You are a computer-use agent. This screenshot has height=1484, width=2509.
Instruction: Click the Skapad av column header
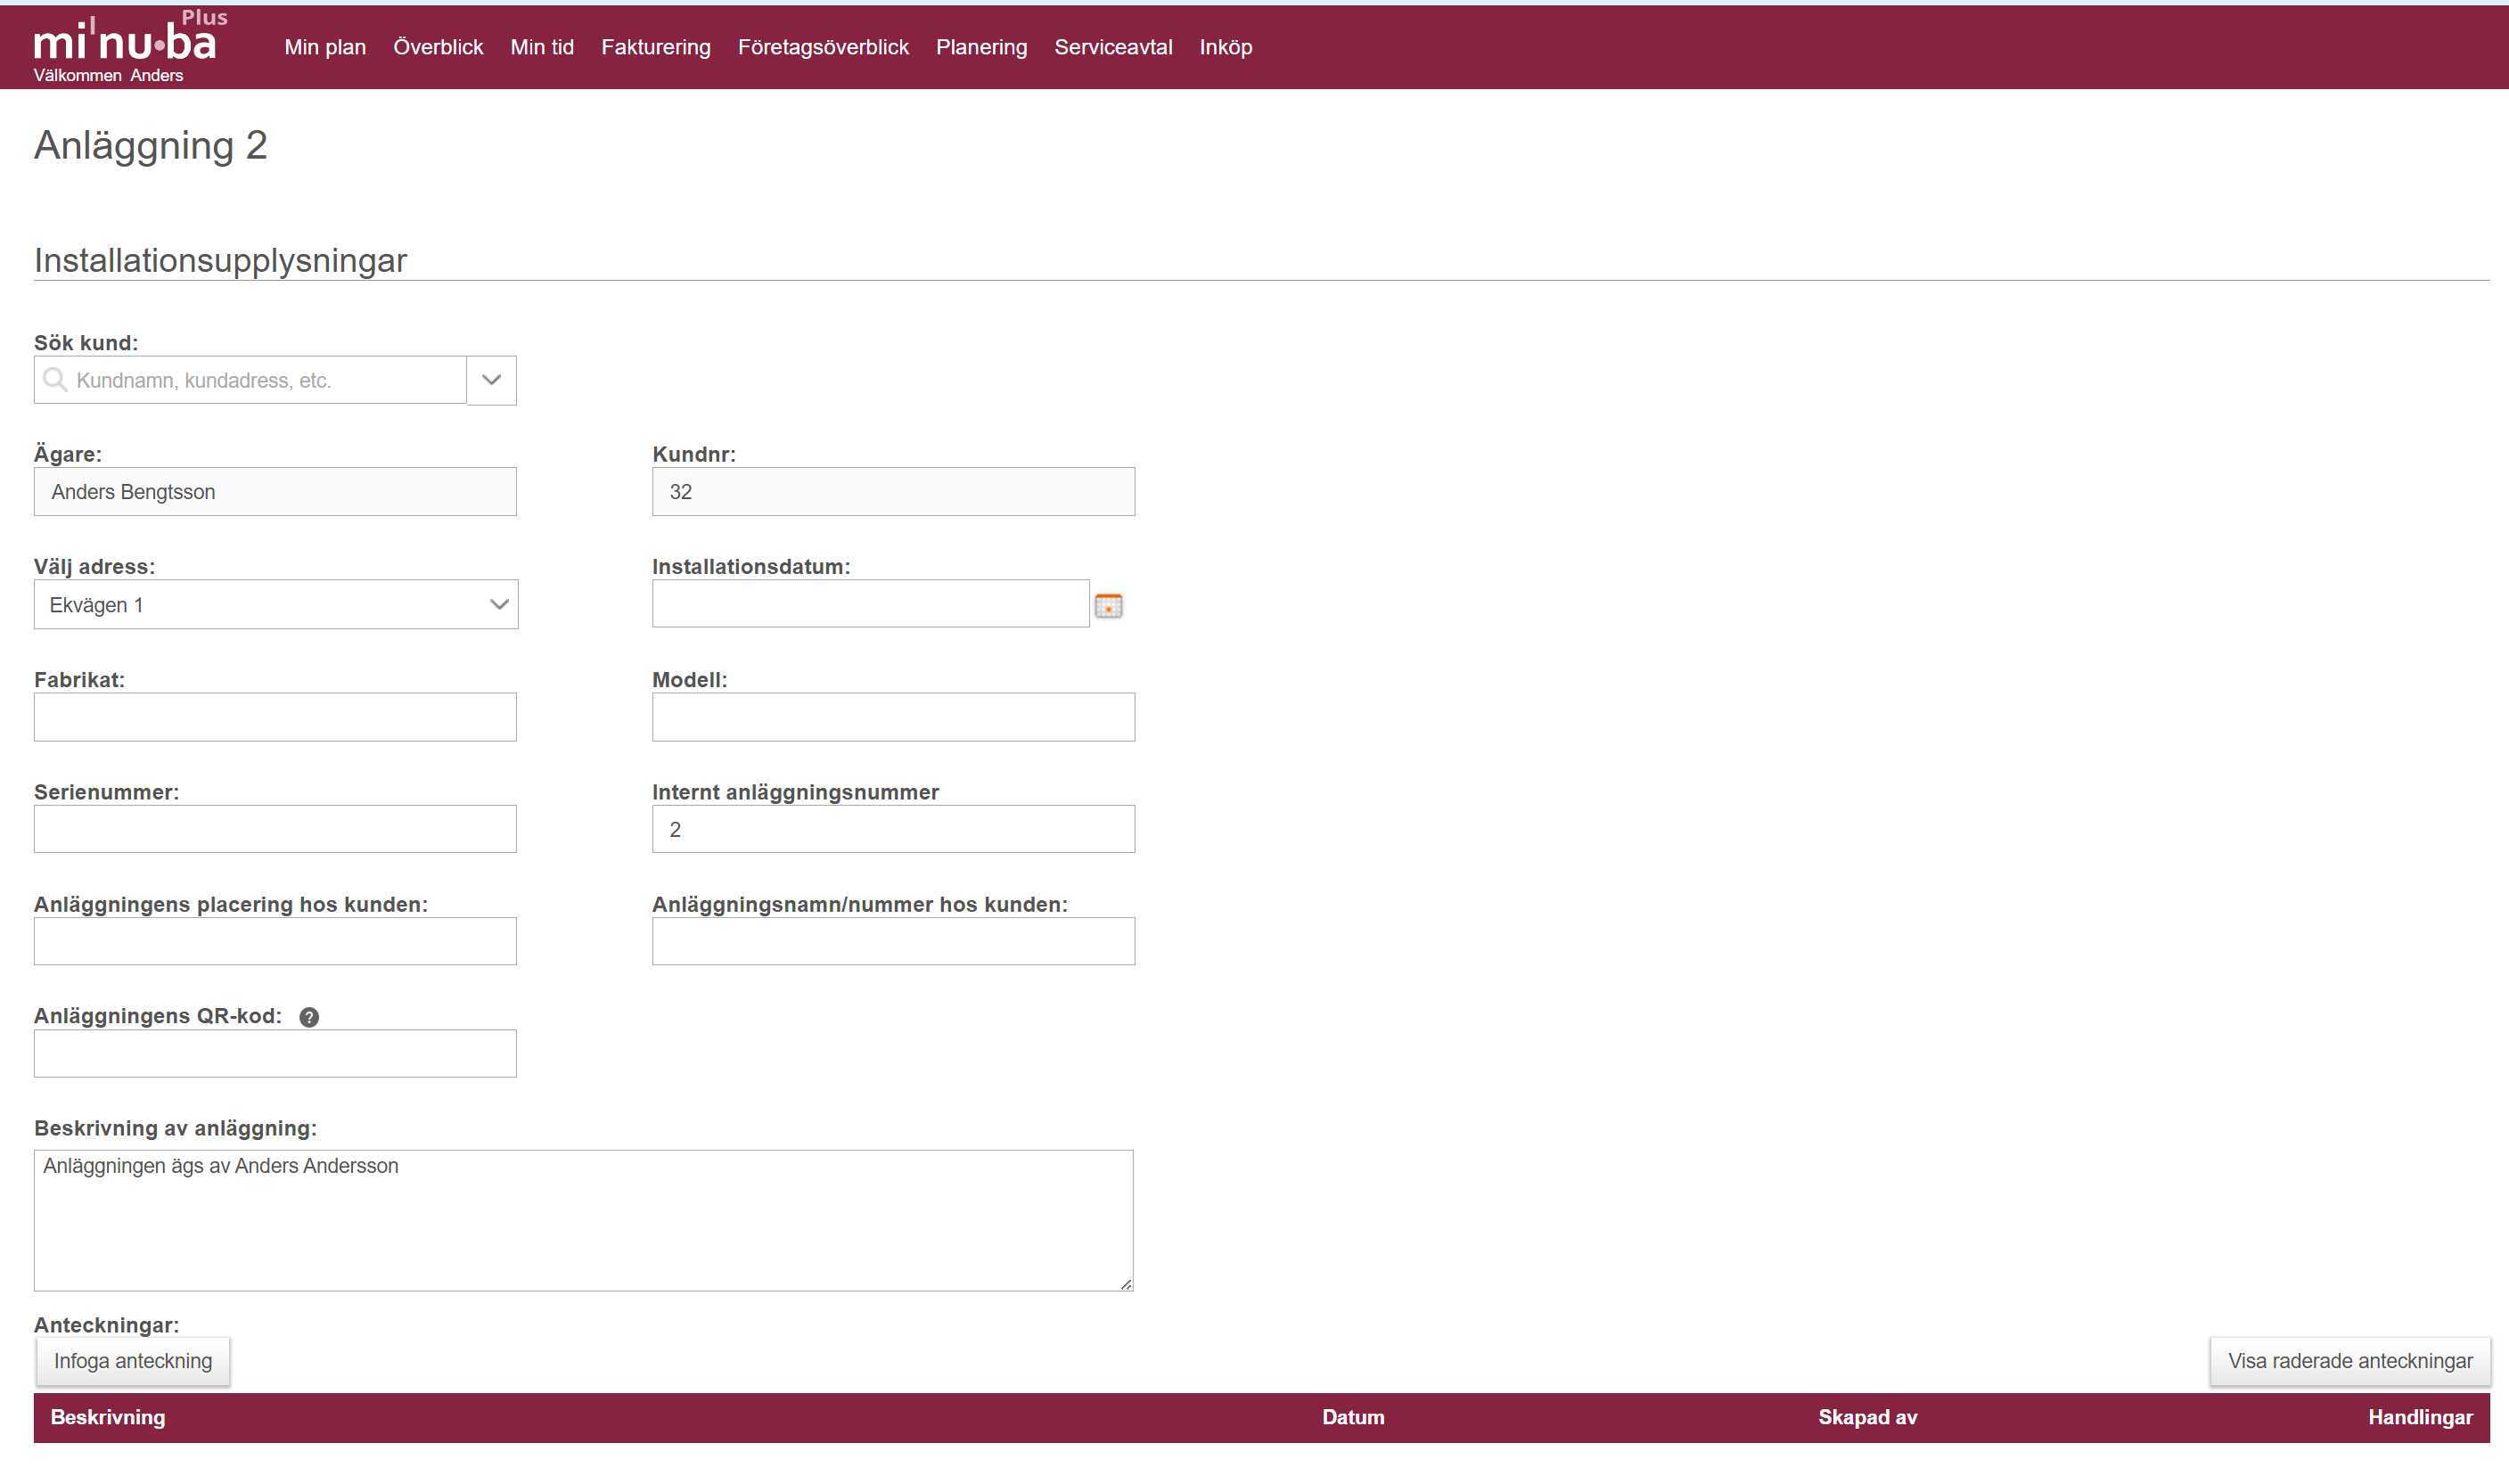tap(1867, 1418)
